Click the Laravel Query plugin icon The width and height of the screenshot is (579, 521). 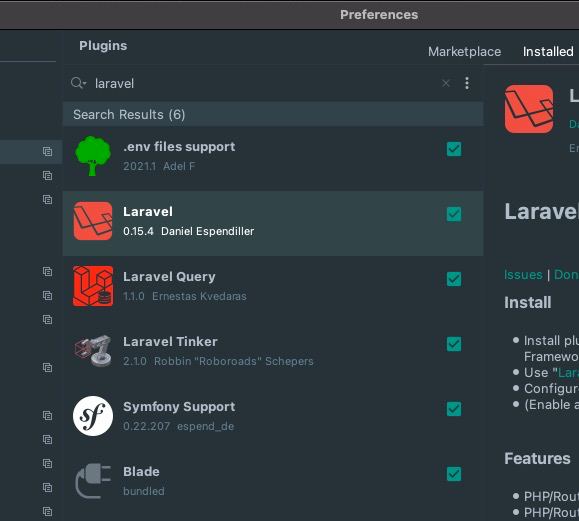(x=93, y=286)
